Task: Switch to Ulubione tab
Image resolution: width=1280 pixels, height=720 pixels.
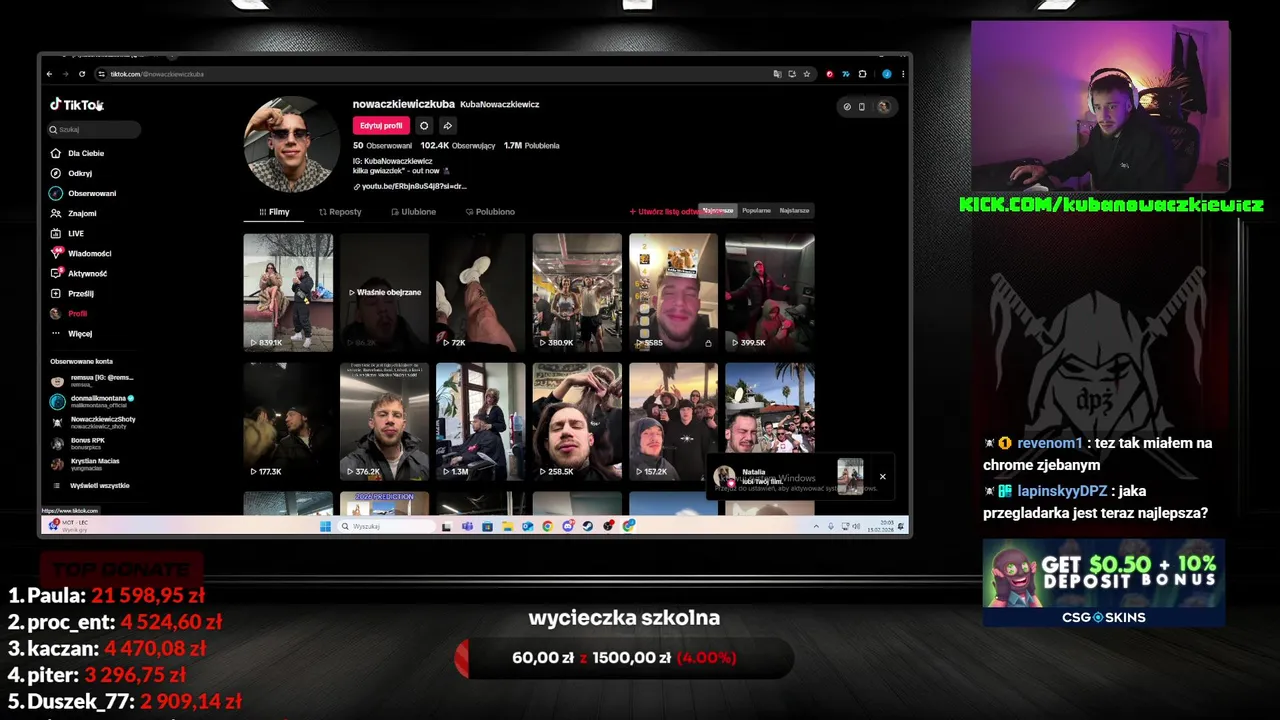Action: coord(413,212)
